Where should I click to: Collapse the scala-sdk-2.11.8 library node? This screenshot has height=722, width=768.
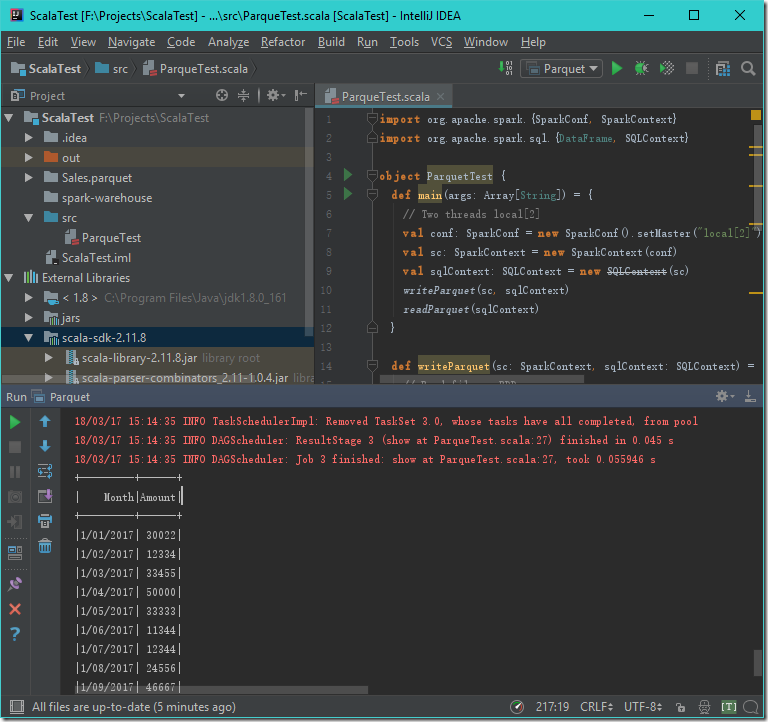pyautogui.click(x=29, y=337)
